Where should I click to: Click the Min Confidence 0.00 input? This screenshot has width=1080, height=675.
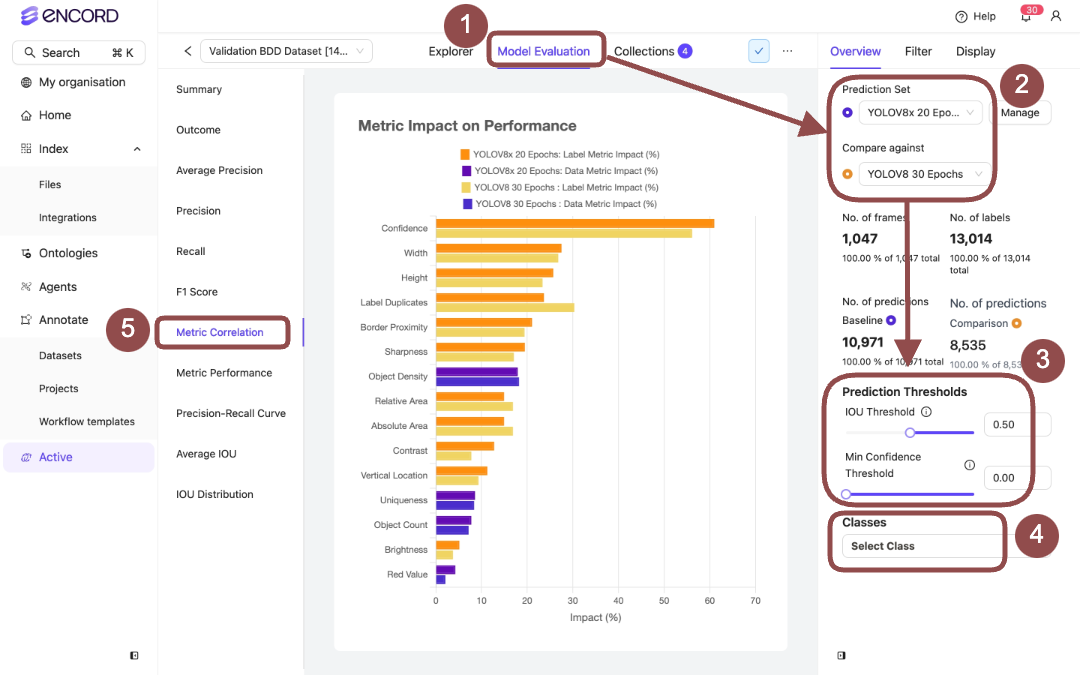[1017, 478]
